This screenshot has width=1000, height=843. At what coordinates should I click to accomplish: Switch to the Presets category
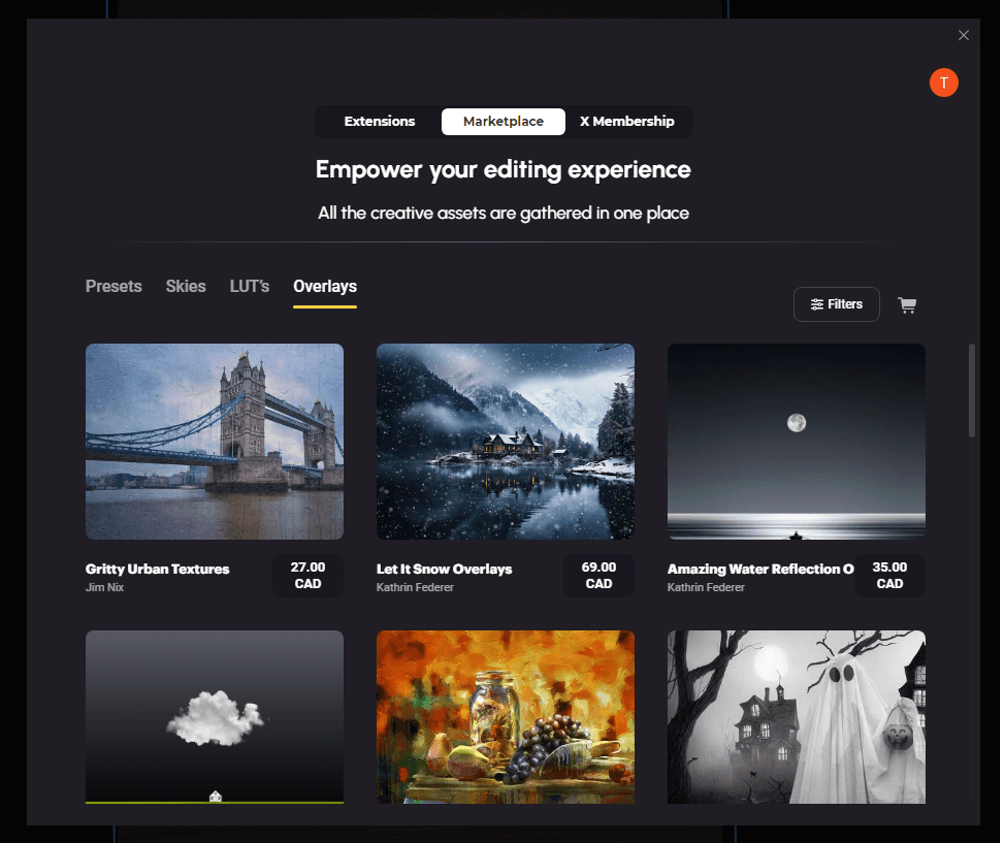(x=114, y=286)
